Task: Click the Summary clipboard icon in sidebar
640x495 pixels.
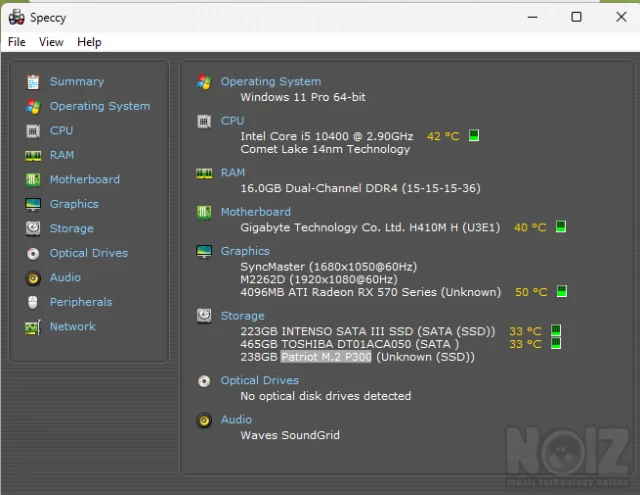Action: (33, 82)
